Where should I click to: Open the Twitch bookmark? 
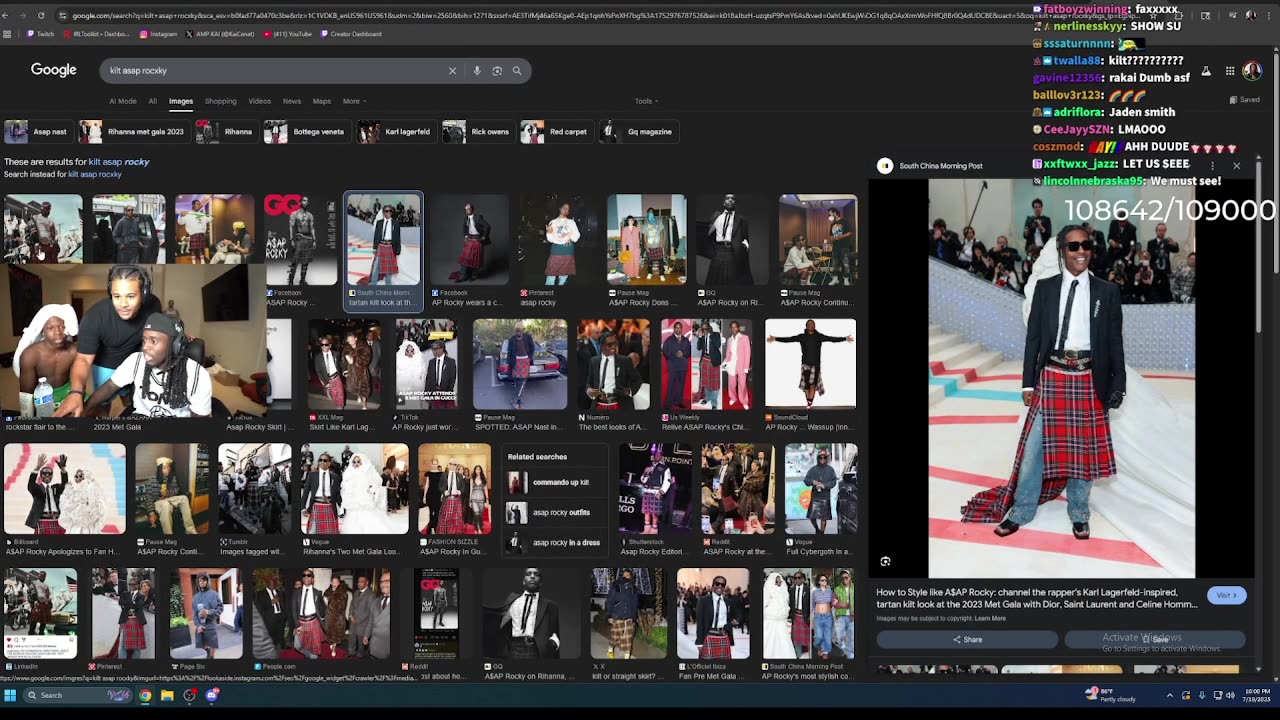pos(40,34)
